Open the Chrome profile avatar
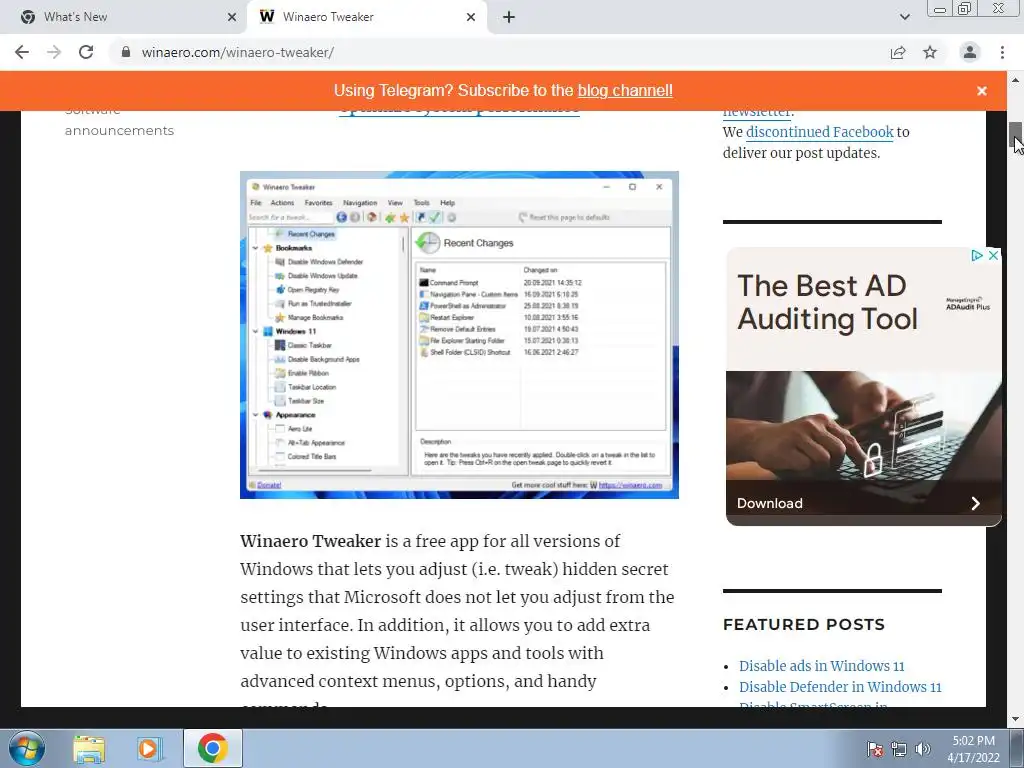 point(970,52)
